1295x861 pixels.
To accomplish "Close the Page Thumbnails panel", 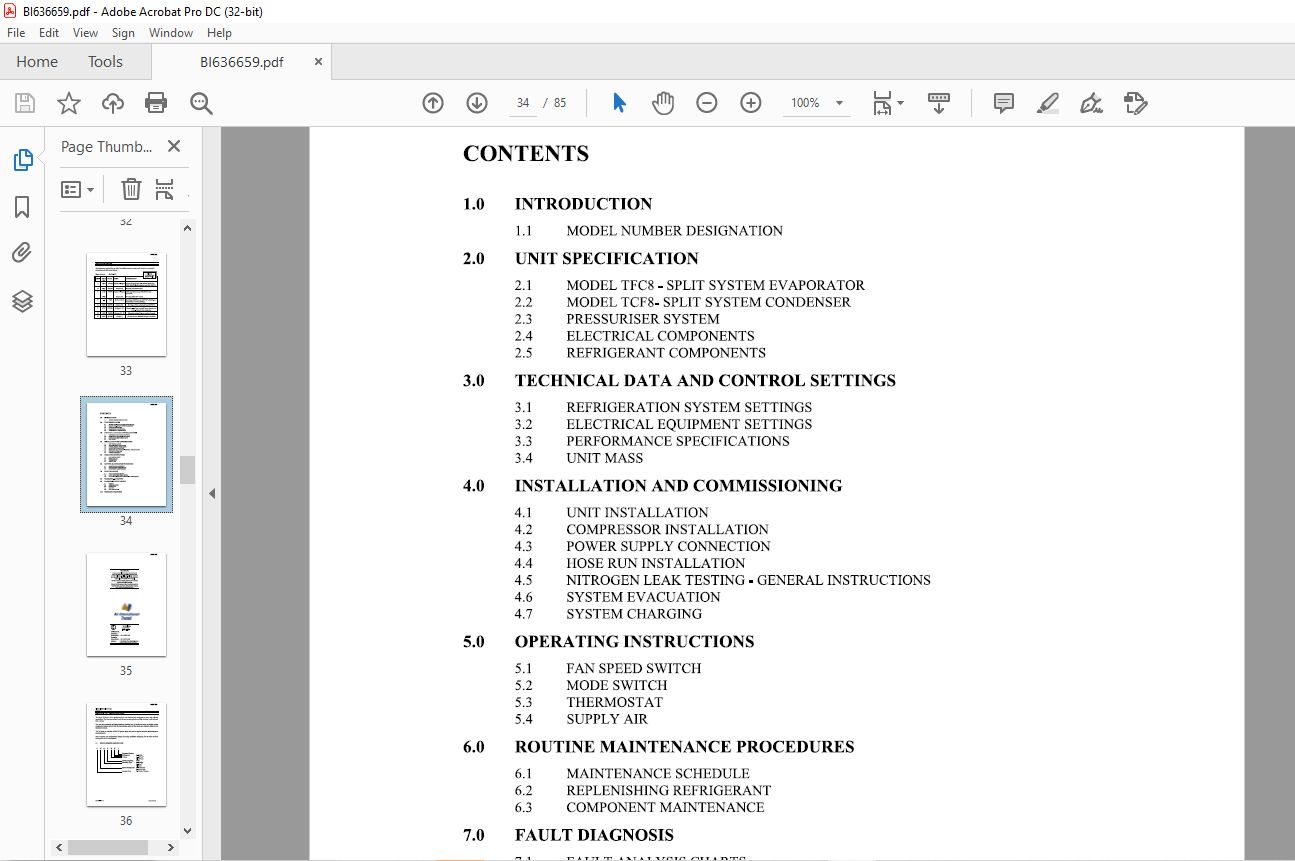I will [174, 146].
